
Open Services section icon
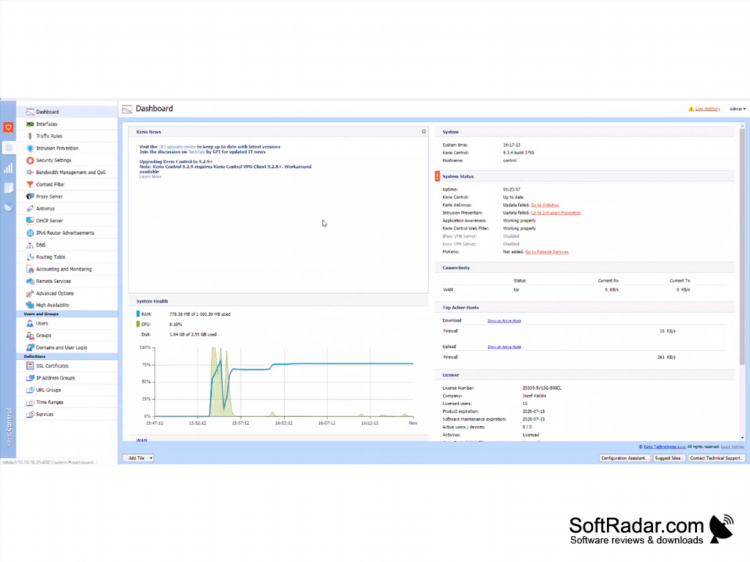[x=30, y=414]
